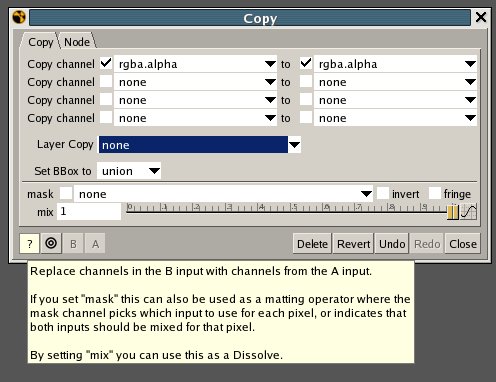
Task: Open the Layer Copy dropdown
Action: click(x=200, y=145)
